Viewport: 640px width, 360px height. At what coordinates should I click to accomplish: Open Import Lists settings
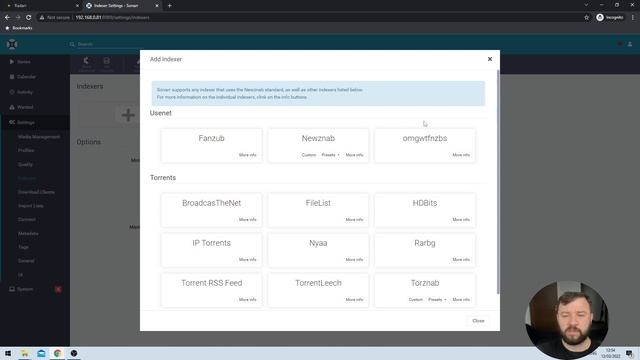31,206
